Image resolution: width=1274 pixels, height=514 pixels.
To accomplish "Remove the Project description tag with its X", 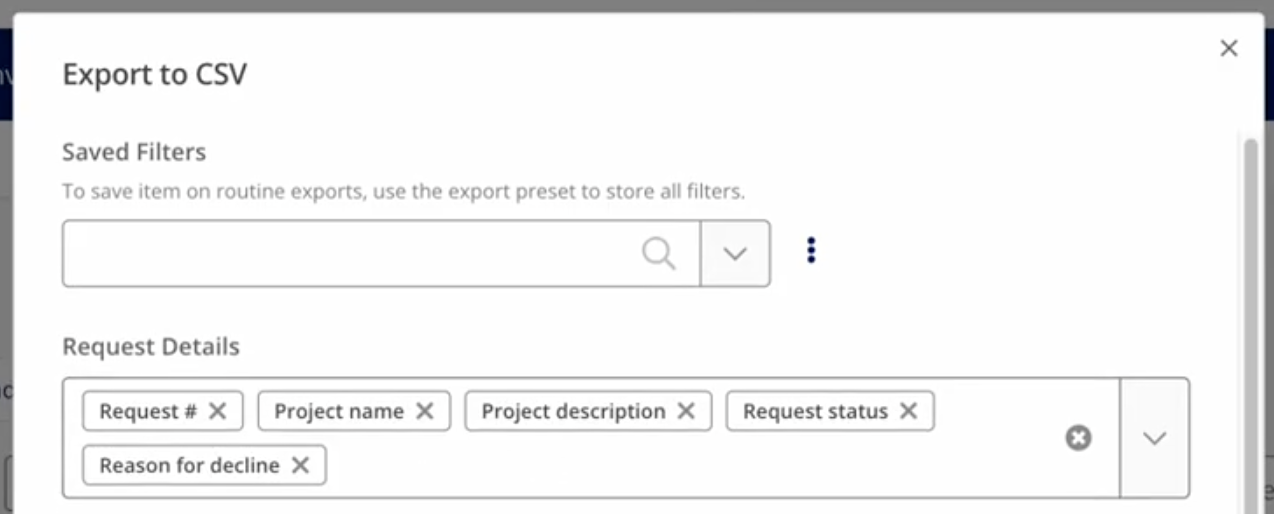I will coord(686,411).
